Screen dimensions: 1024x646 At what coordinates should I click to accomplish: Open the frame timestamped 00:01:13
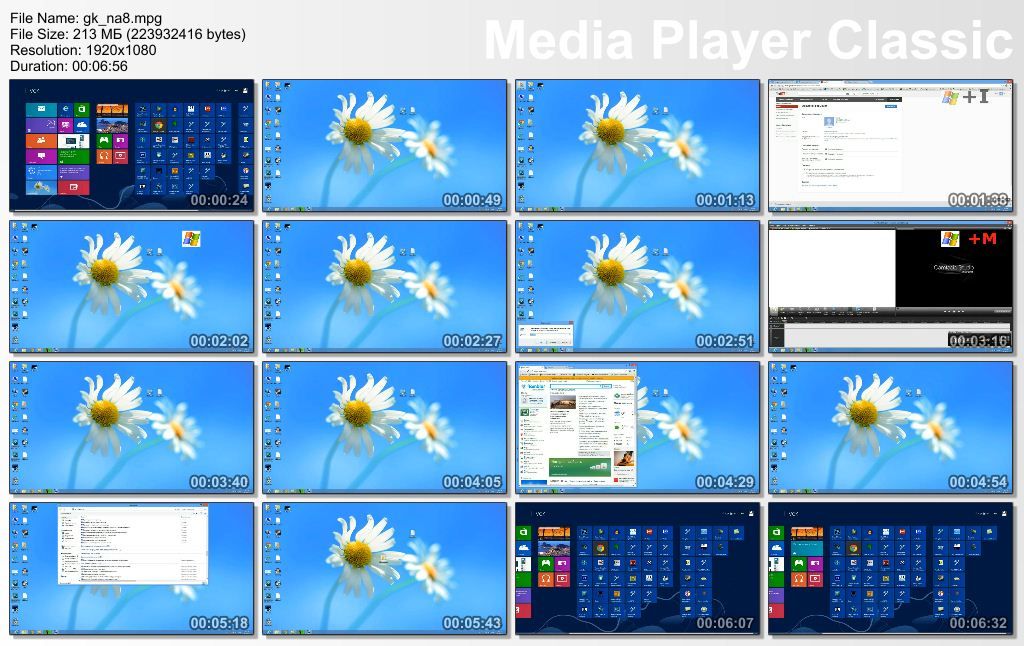pyautogui.click(x=638, y=146)
